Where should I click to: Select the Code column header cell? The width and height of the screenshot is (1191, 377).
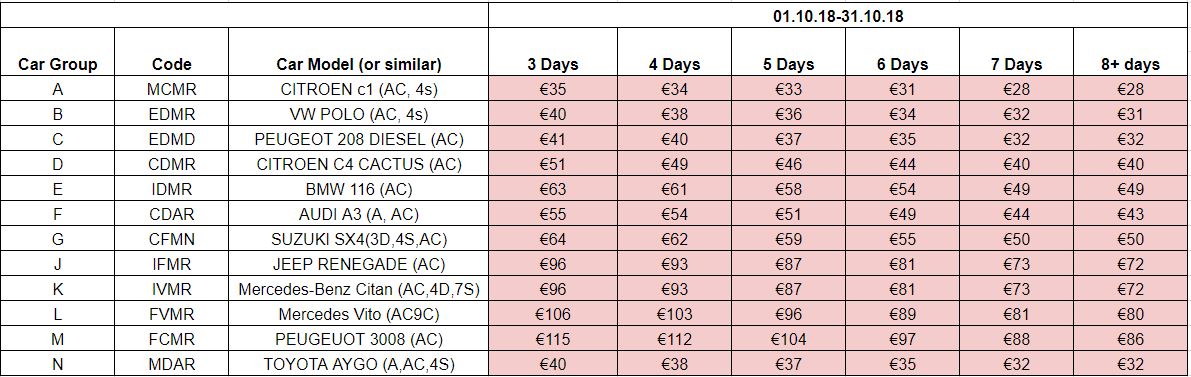pos(172,65)
